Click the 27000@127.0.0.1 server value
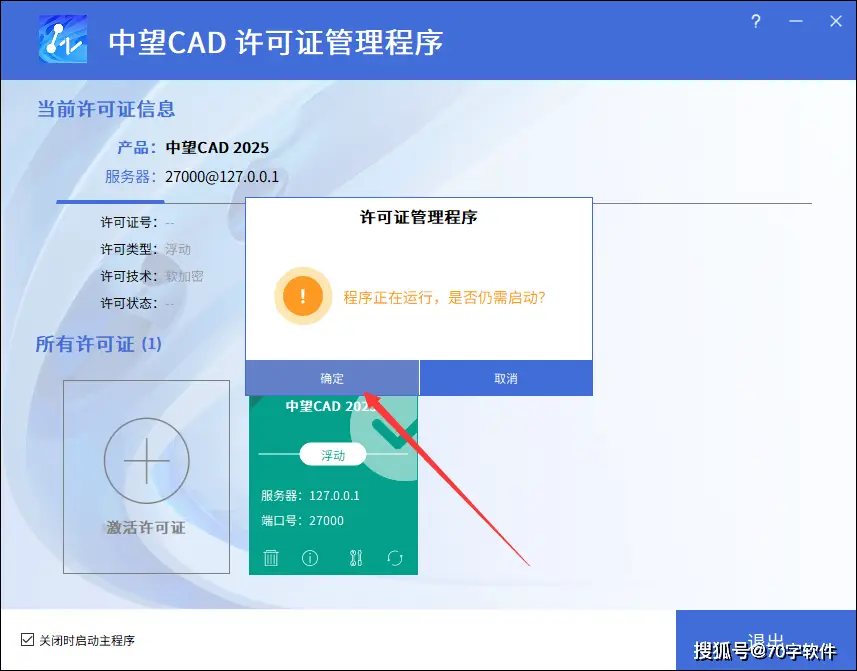 pos(222,176)
